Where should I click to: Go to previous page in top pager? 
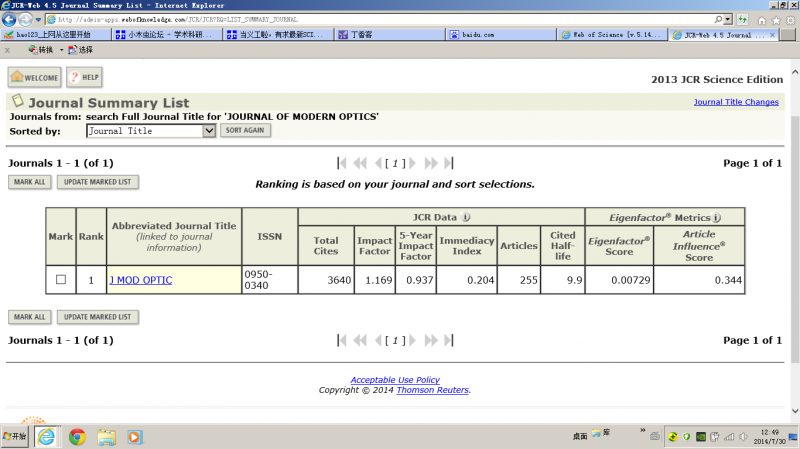(x=378, y=163)
